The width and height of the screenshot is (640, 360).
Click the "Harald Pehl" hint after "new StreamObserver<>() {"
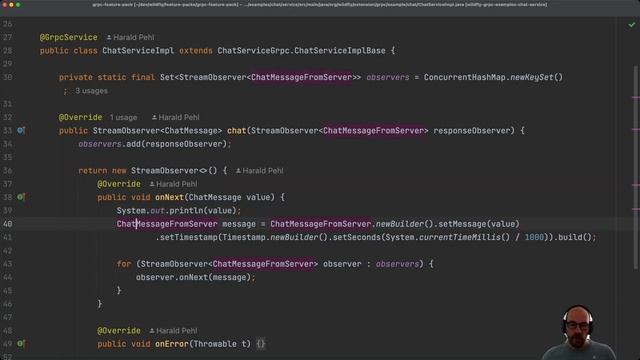coord(262,171)
